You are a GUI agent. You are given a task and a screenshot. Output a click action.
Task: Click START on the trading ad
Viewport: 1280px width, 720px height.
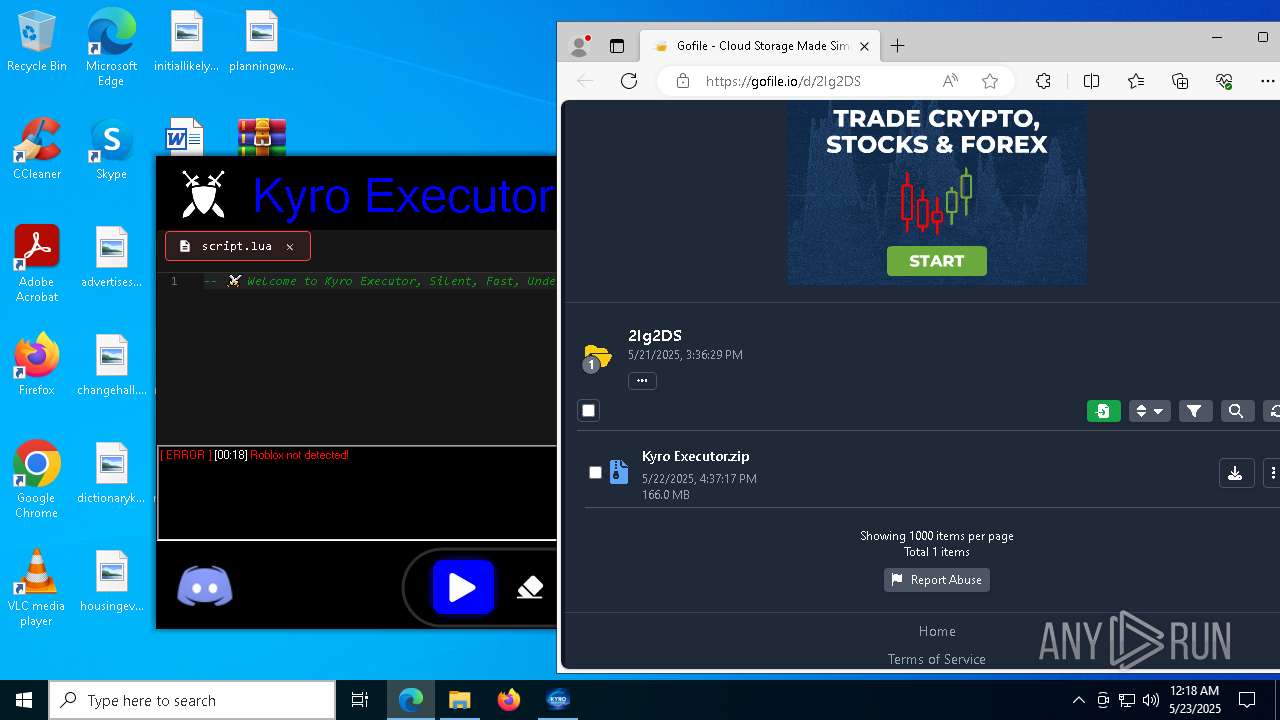point(937,261)
